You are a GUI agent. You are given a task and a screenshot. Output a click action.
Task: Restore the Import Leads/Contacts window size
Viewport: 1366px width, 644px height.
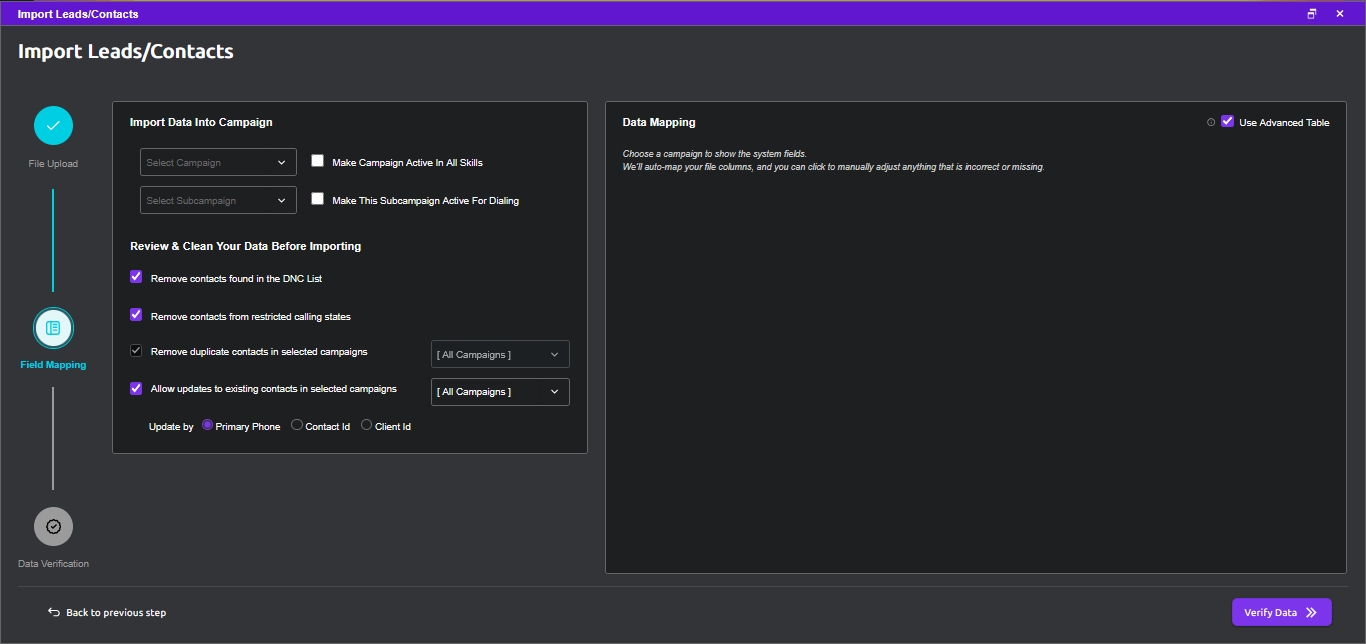1312,14
